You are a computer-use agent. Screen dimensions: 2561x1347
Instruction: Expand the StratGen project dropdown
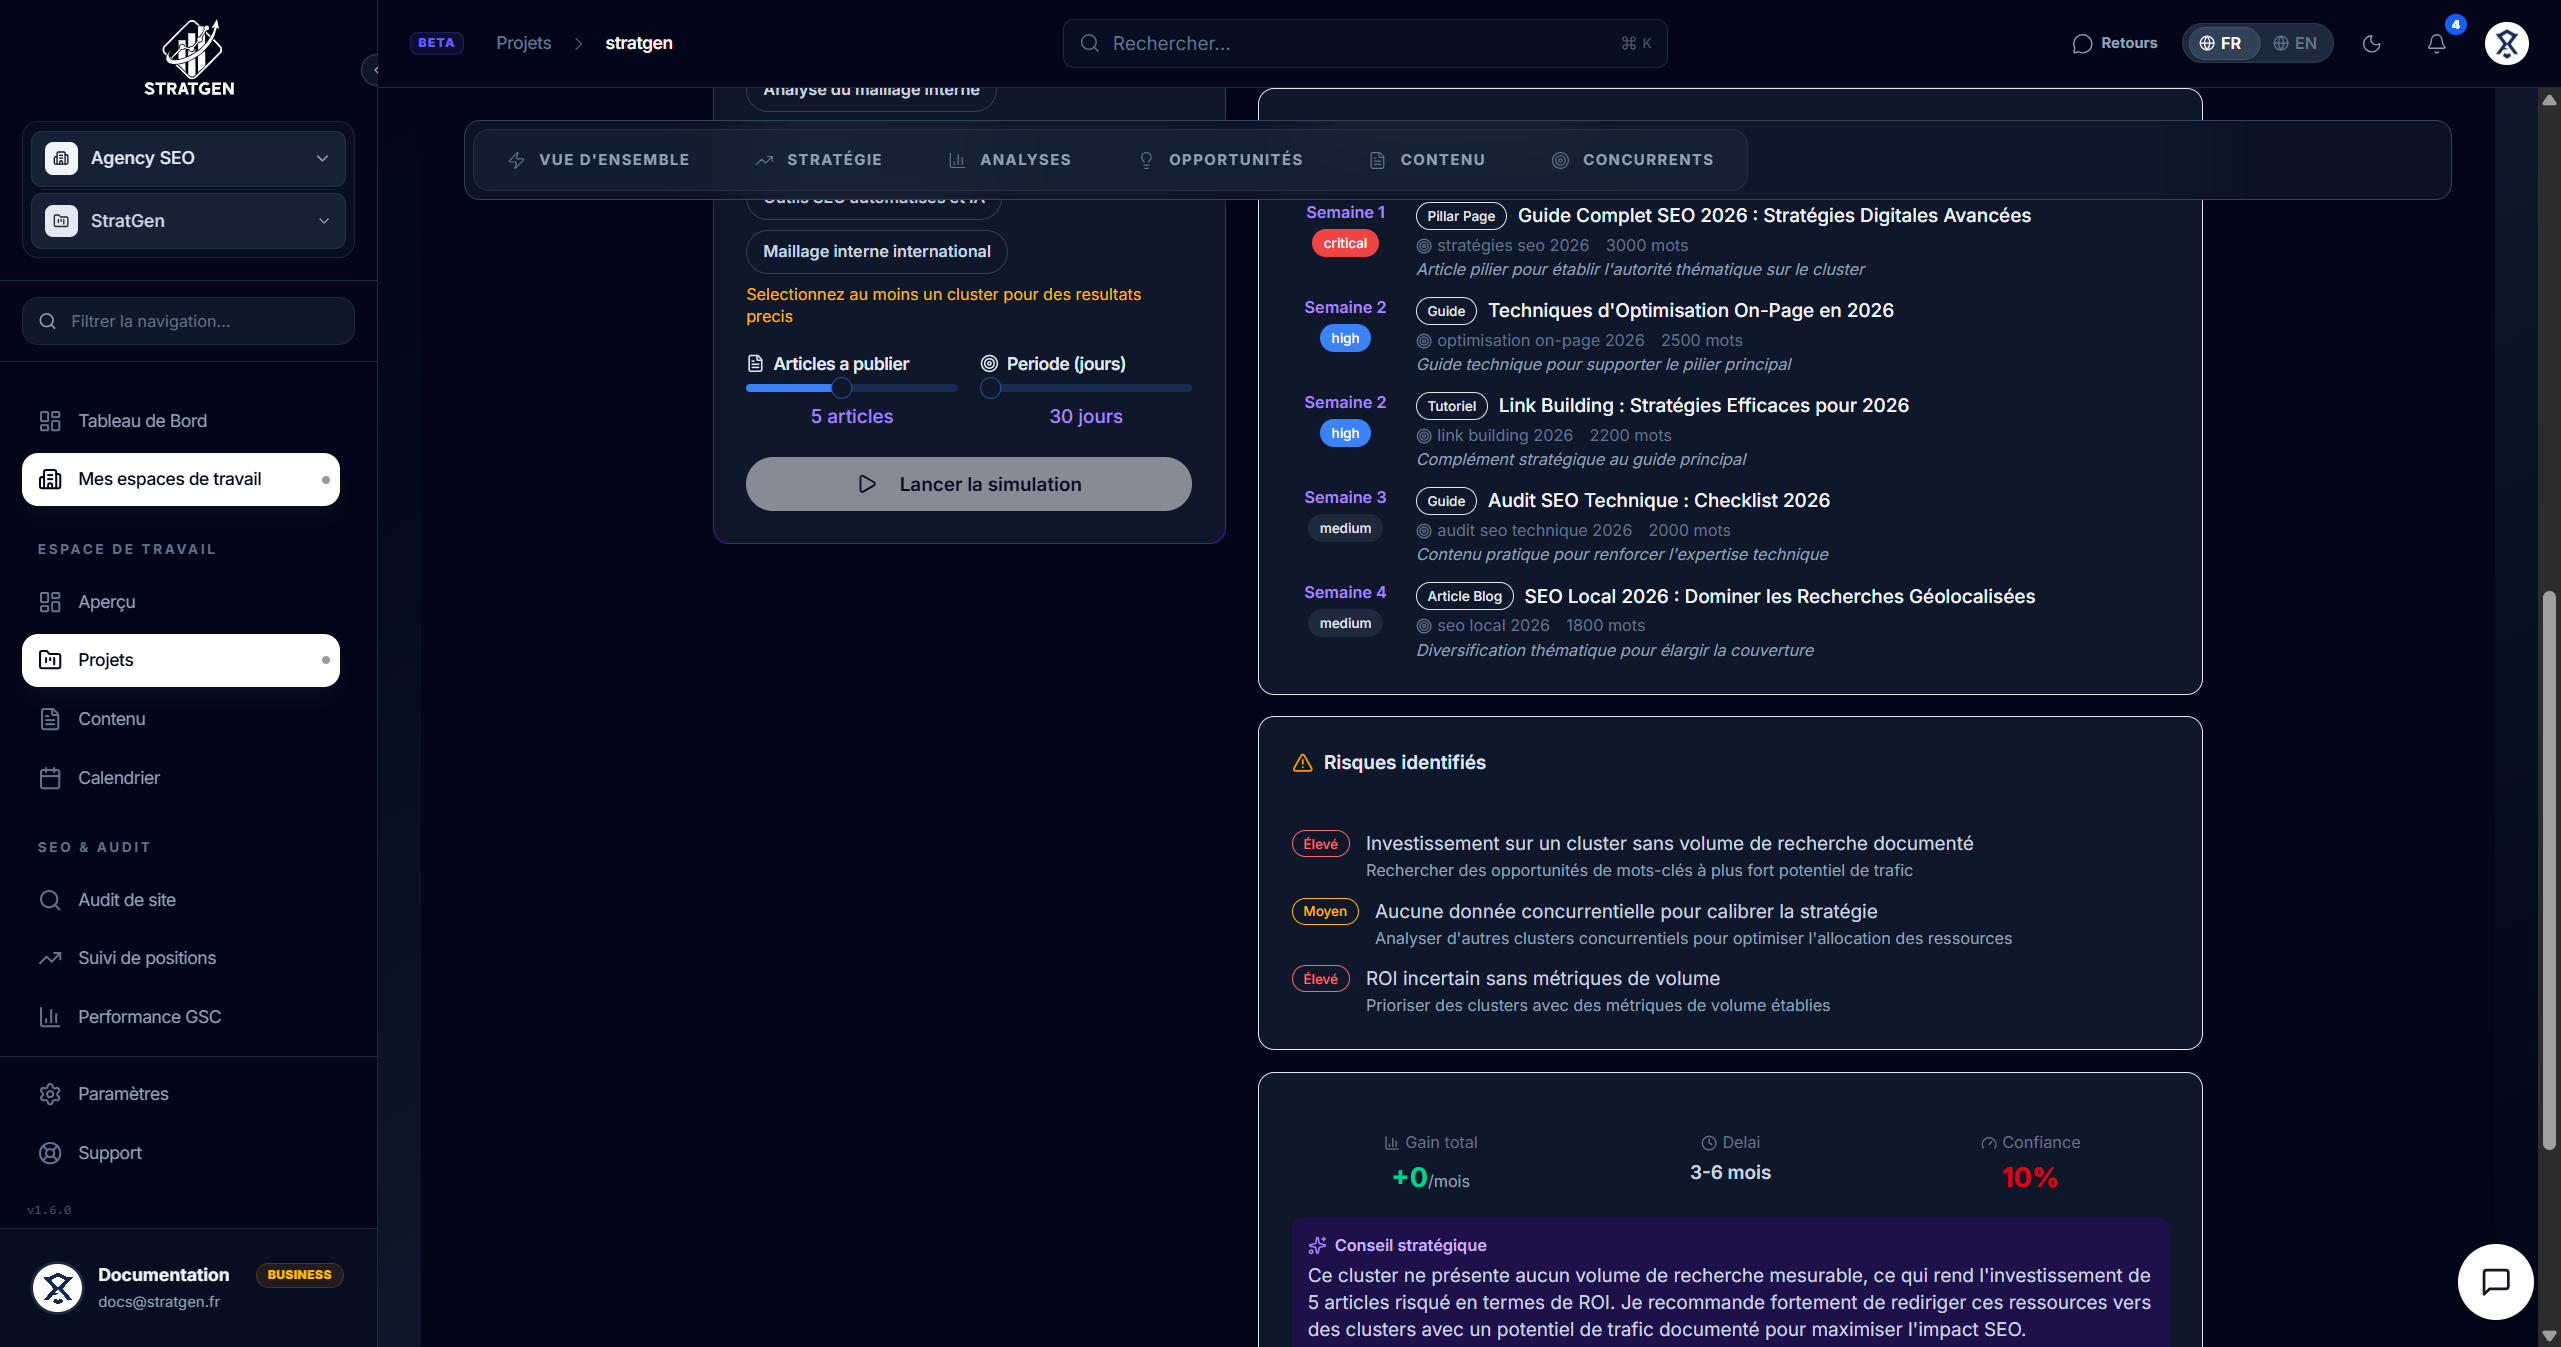click(x=188, y=221)
